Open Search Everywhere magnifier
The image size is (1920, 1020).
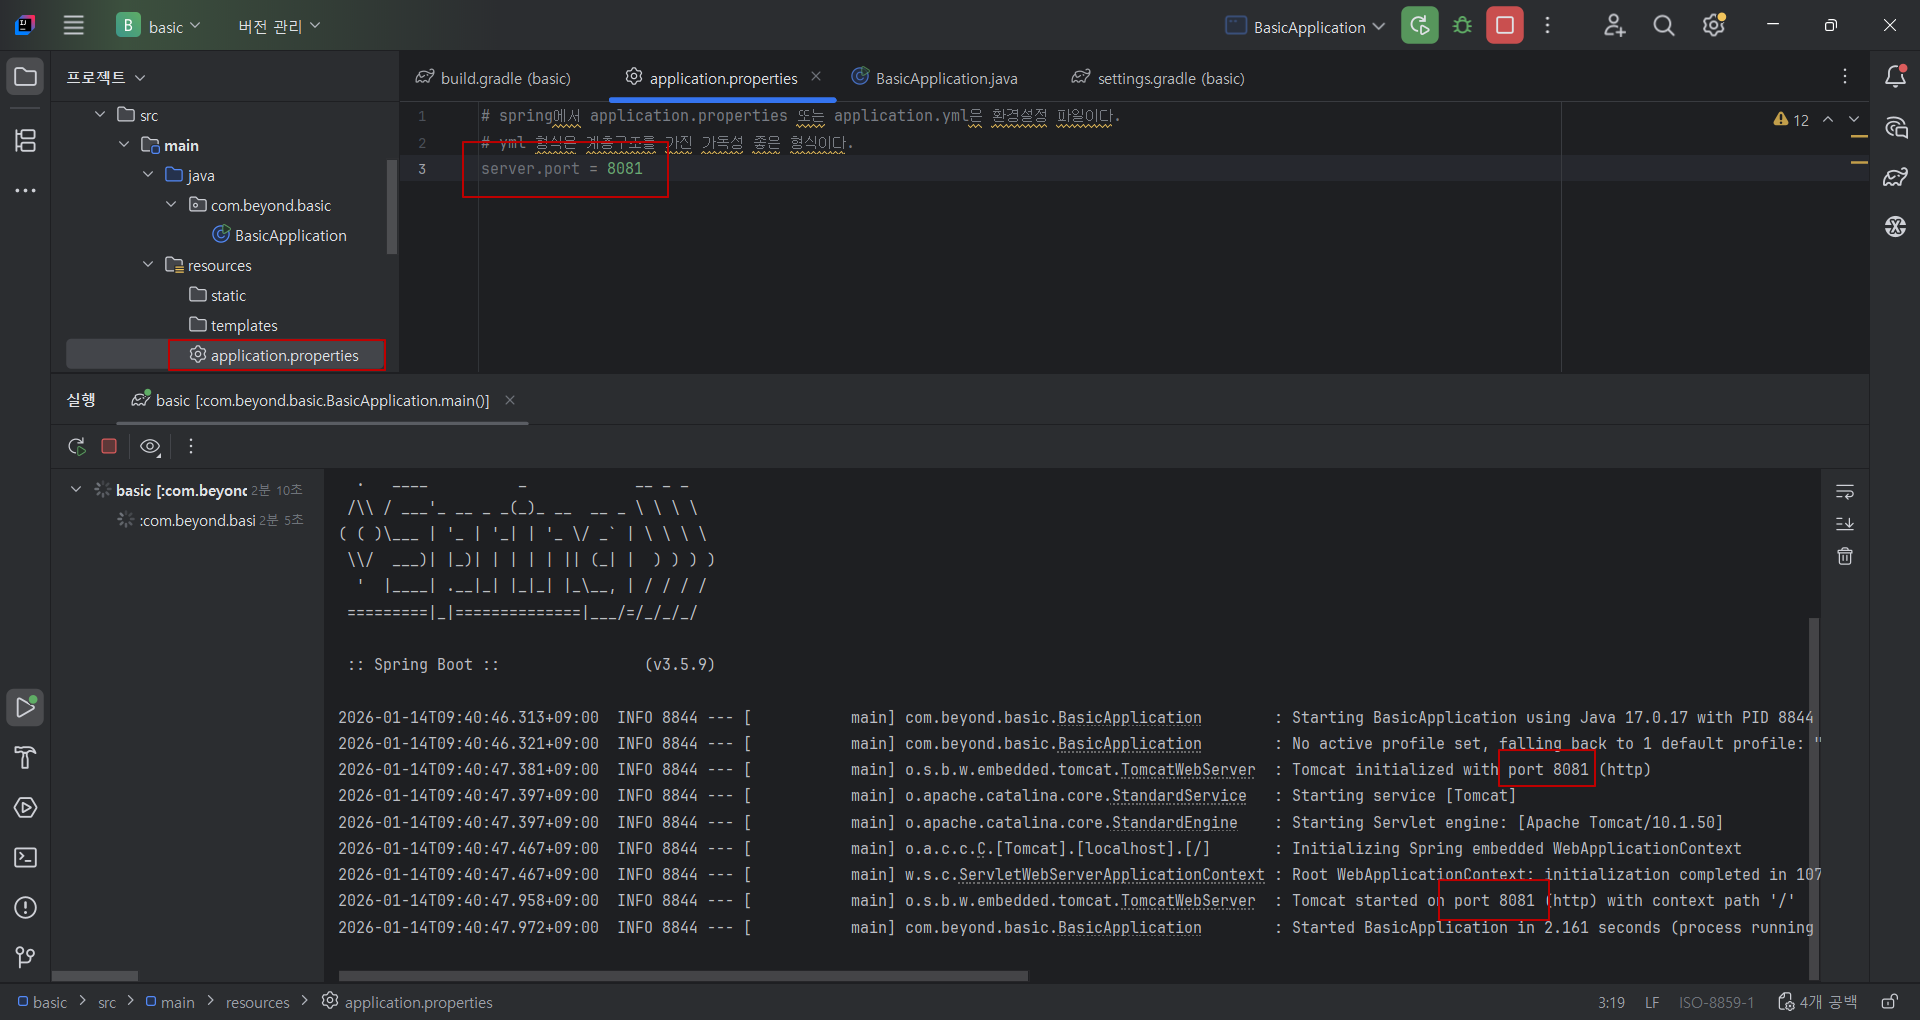tap(1664, 26)
